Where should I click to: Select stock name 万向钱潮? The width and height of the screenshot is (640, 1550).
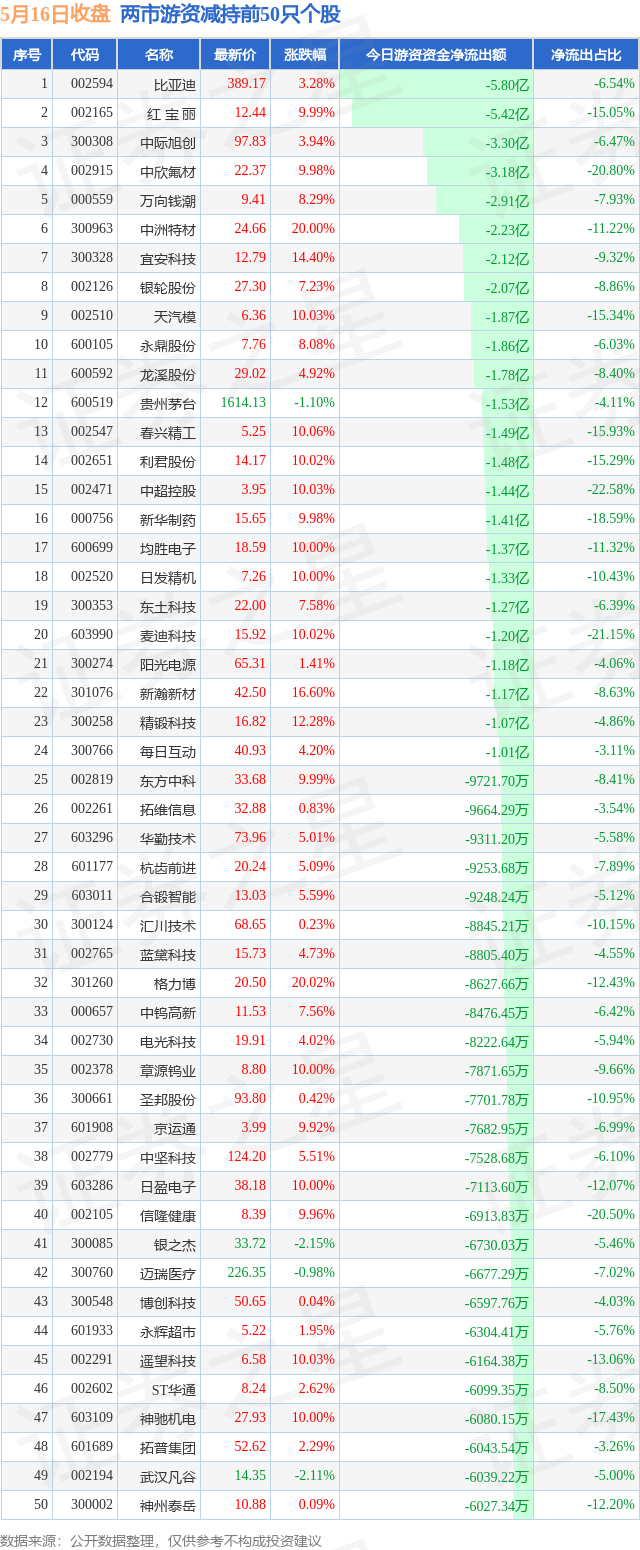tap(168, 200)
